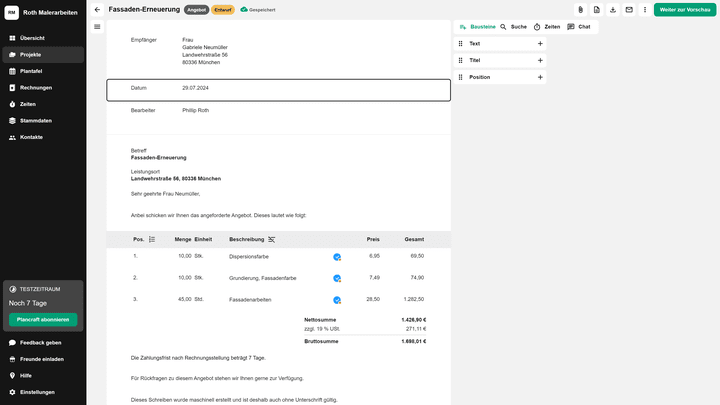Toggle the blue check badge for Grundierung, Fassadenfarbe
This screenshot has height=405, width=720.
coord(337,278)
